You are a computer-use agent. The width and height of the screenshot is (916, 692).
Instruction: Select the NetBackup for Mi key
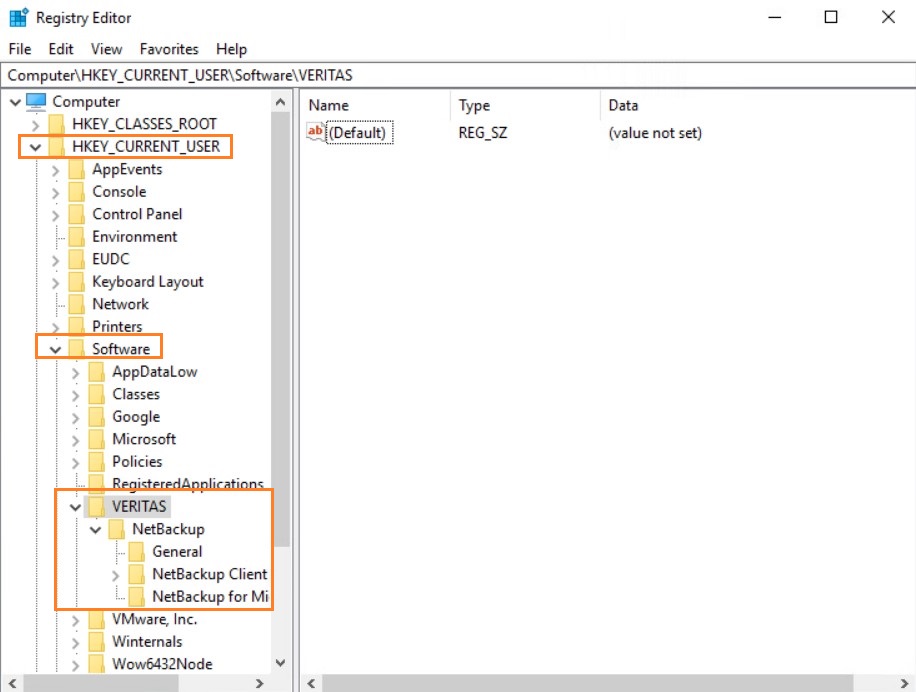tap(210, 597)
